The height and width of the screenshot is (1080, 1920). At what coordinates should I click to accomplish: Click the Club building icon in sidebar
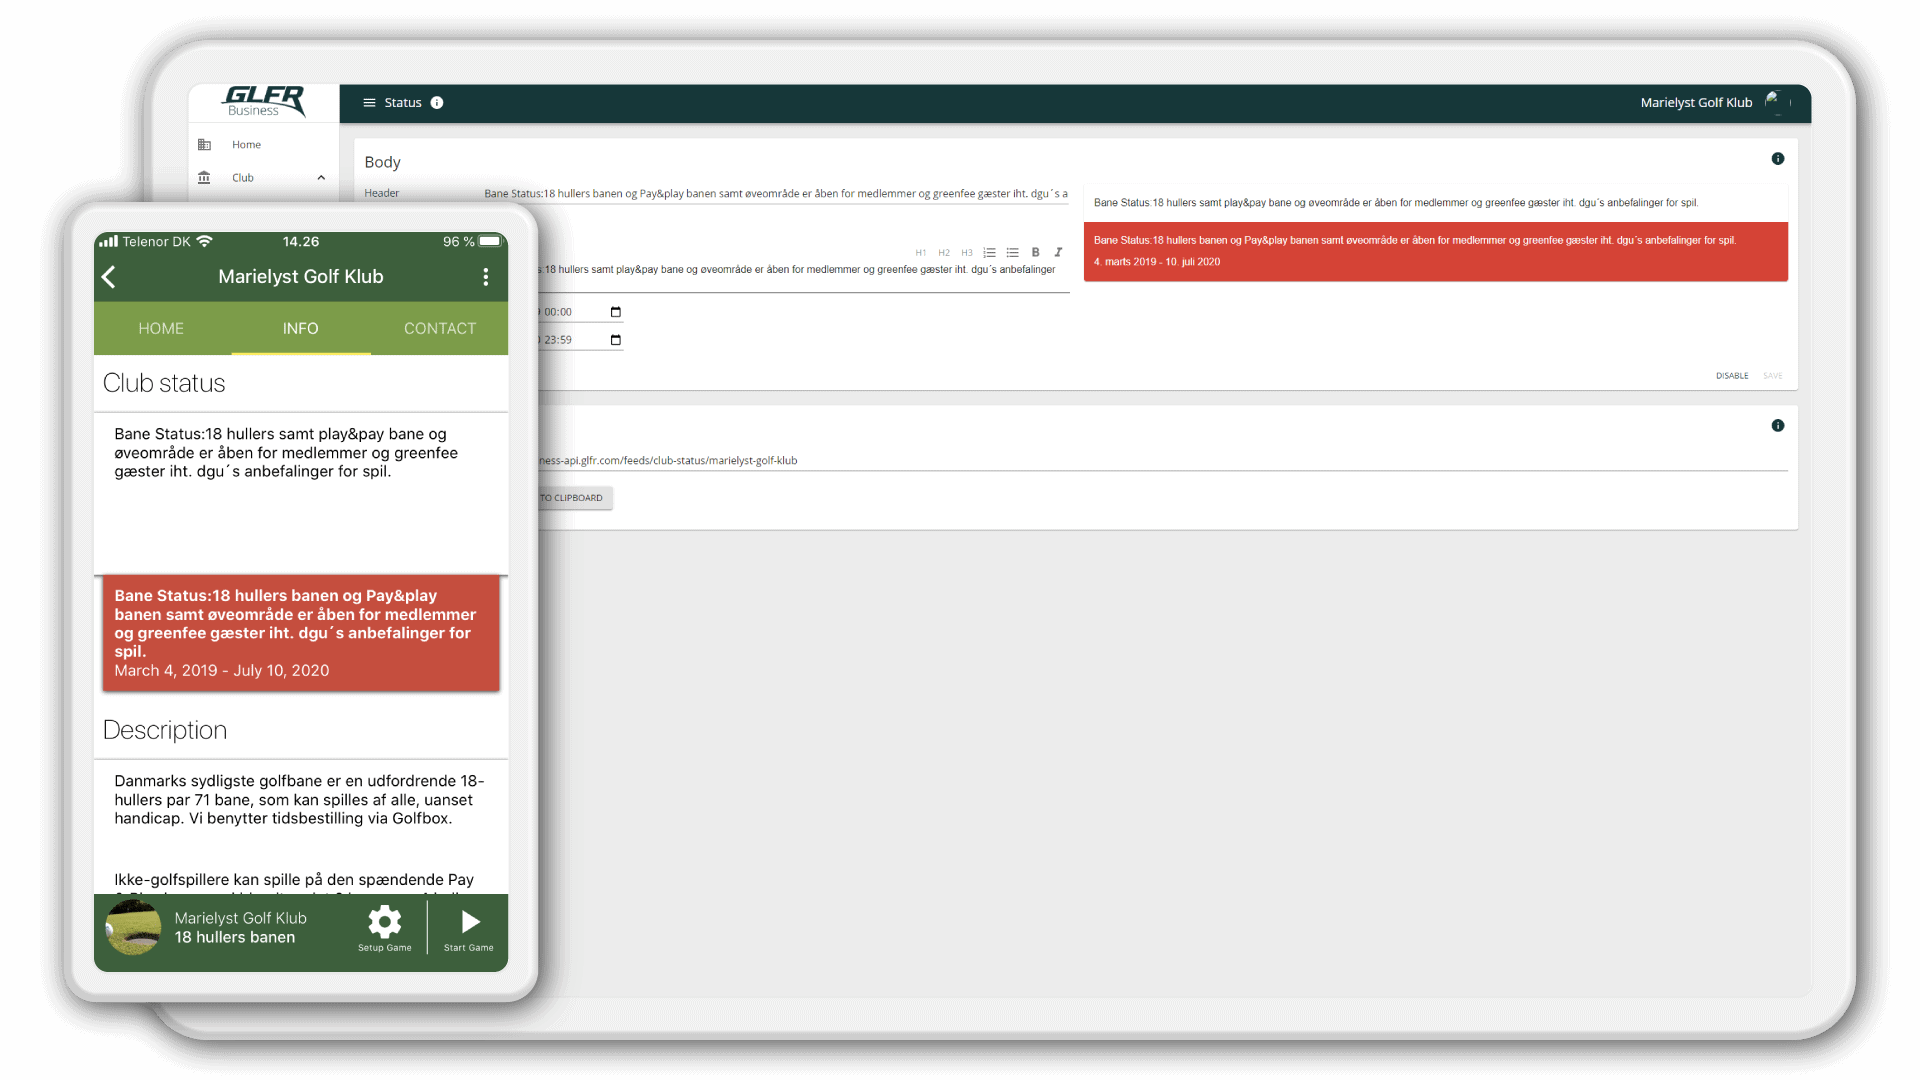204,178
